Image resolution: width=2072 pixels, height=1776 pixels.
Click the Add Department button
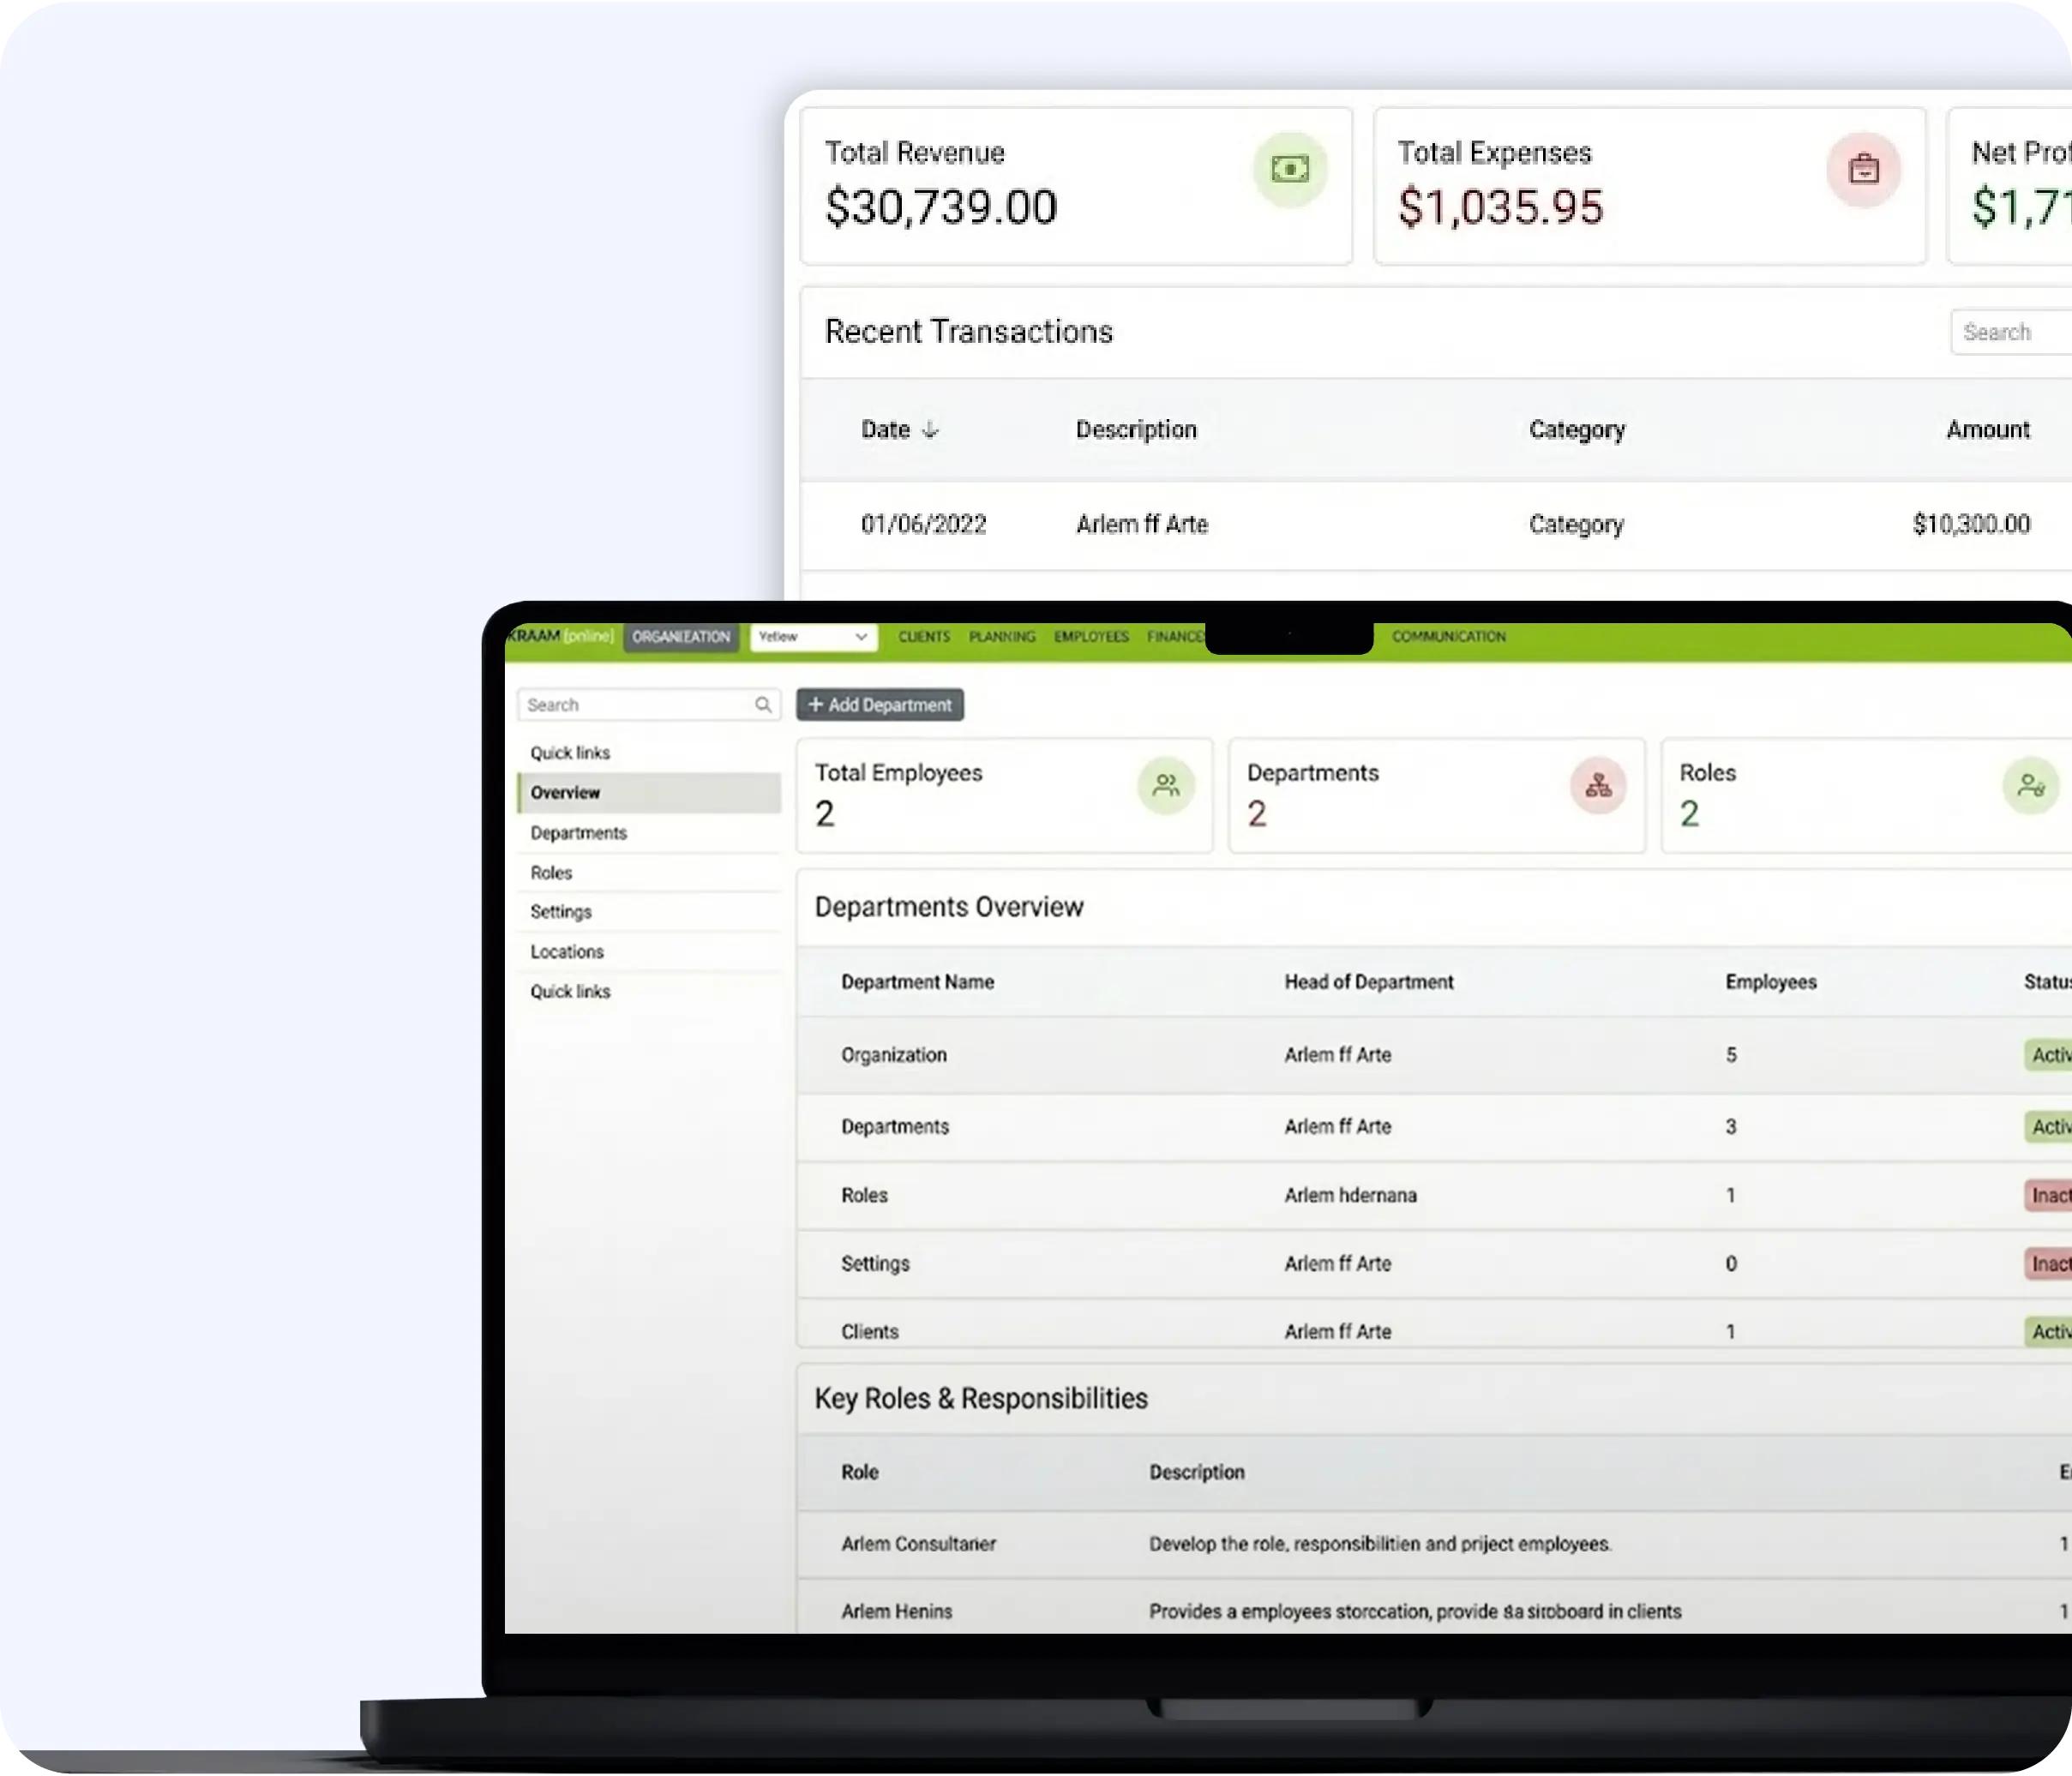coord(880,705)
